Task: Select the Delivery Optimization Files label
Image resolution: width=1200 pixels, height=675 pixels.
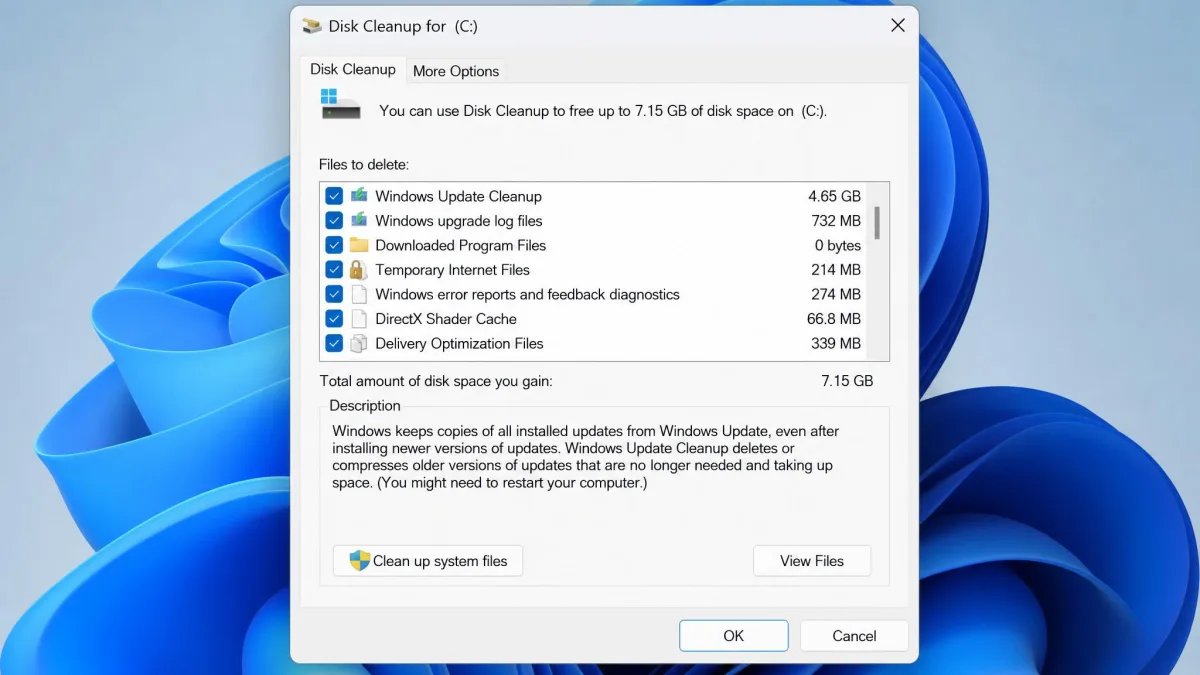Action: pos(459,343)
